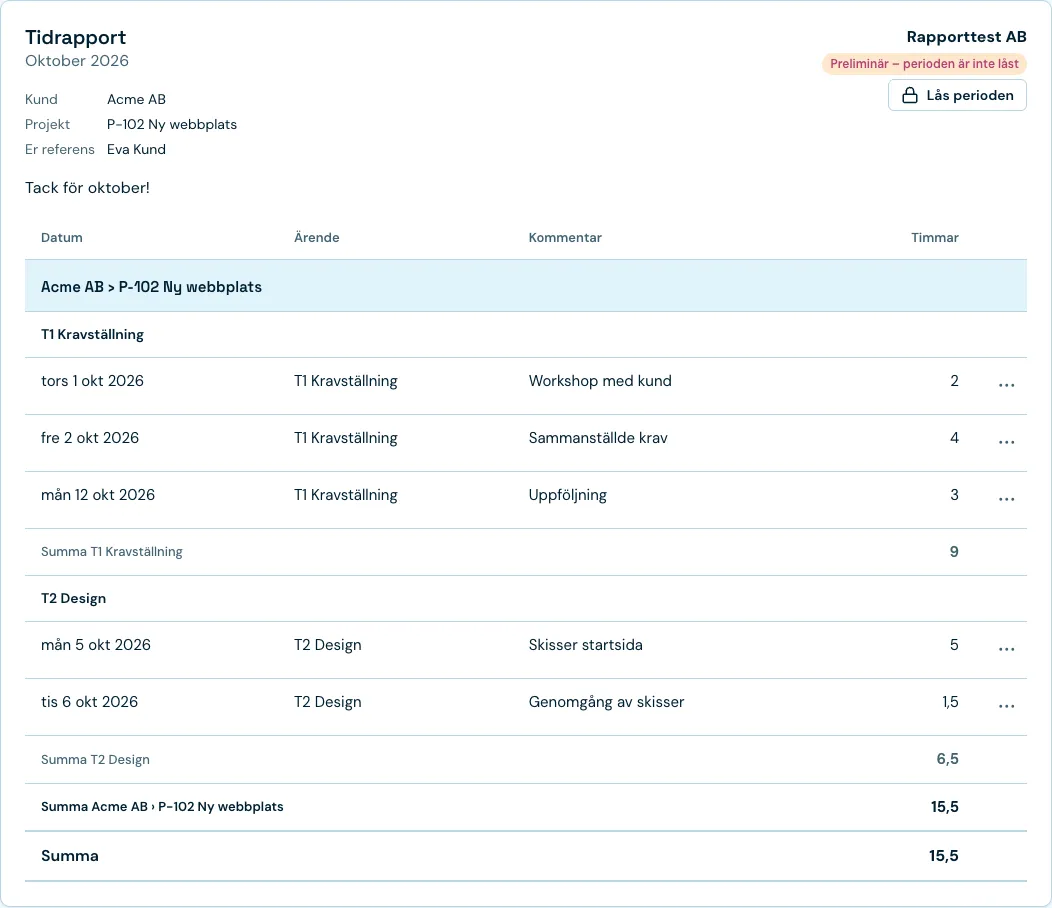Open options menu for Uppföljning row
This screenshot has width=1052, height=908.
click(x=1006, y=499)
